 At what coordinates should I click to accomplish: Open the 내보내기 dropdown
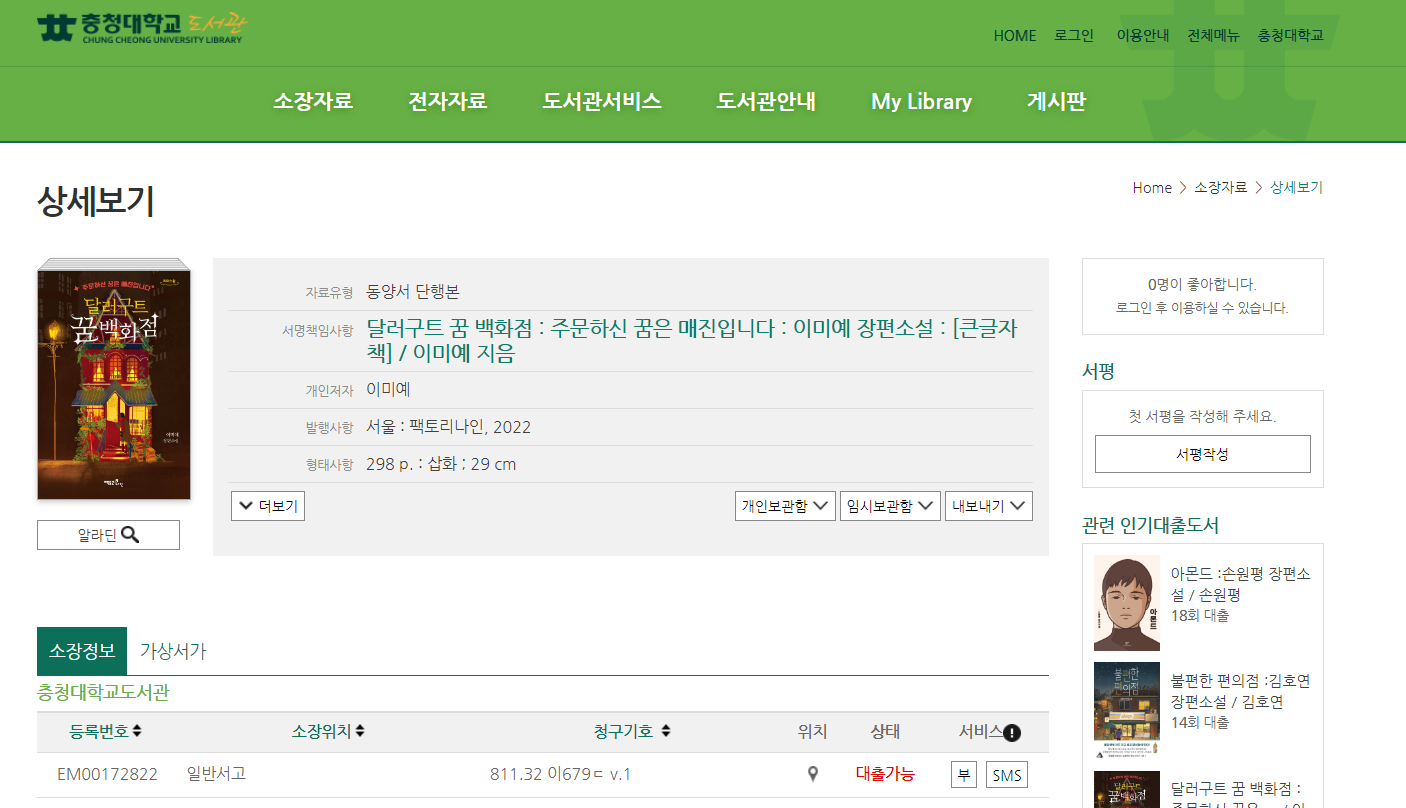[989, 506]
